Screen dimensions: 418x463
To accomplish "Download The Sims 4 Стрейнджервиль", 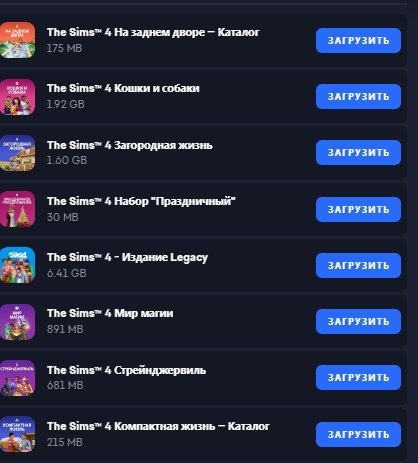I will point(358,377).
